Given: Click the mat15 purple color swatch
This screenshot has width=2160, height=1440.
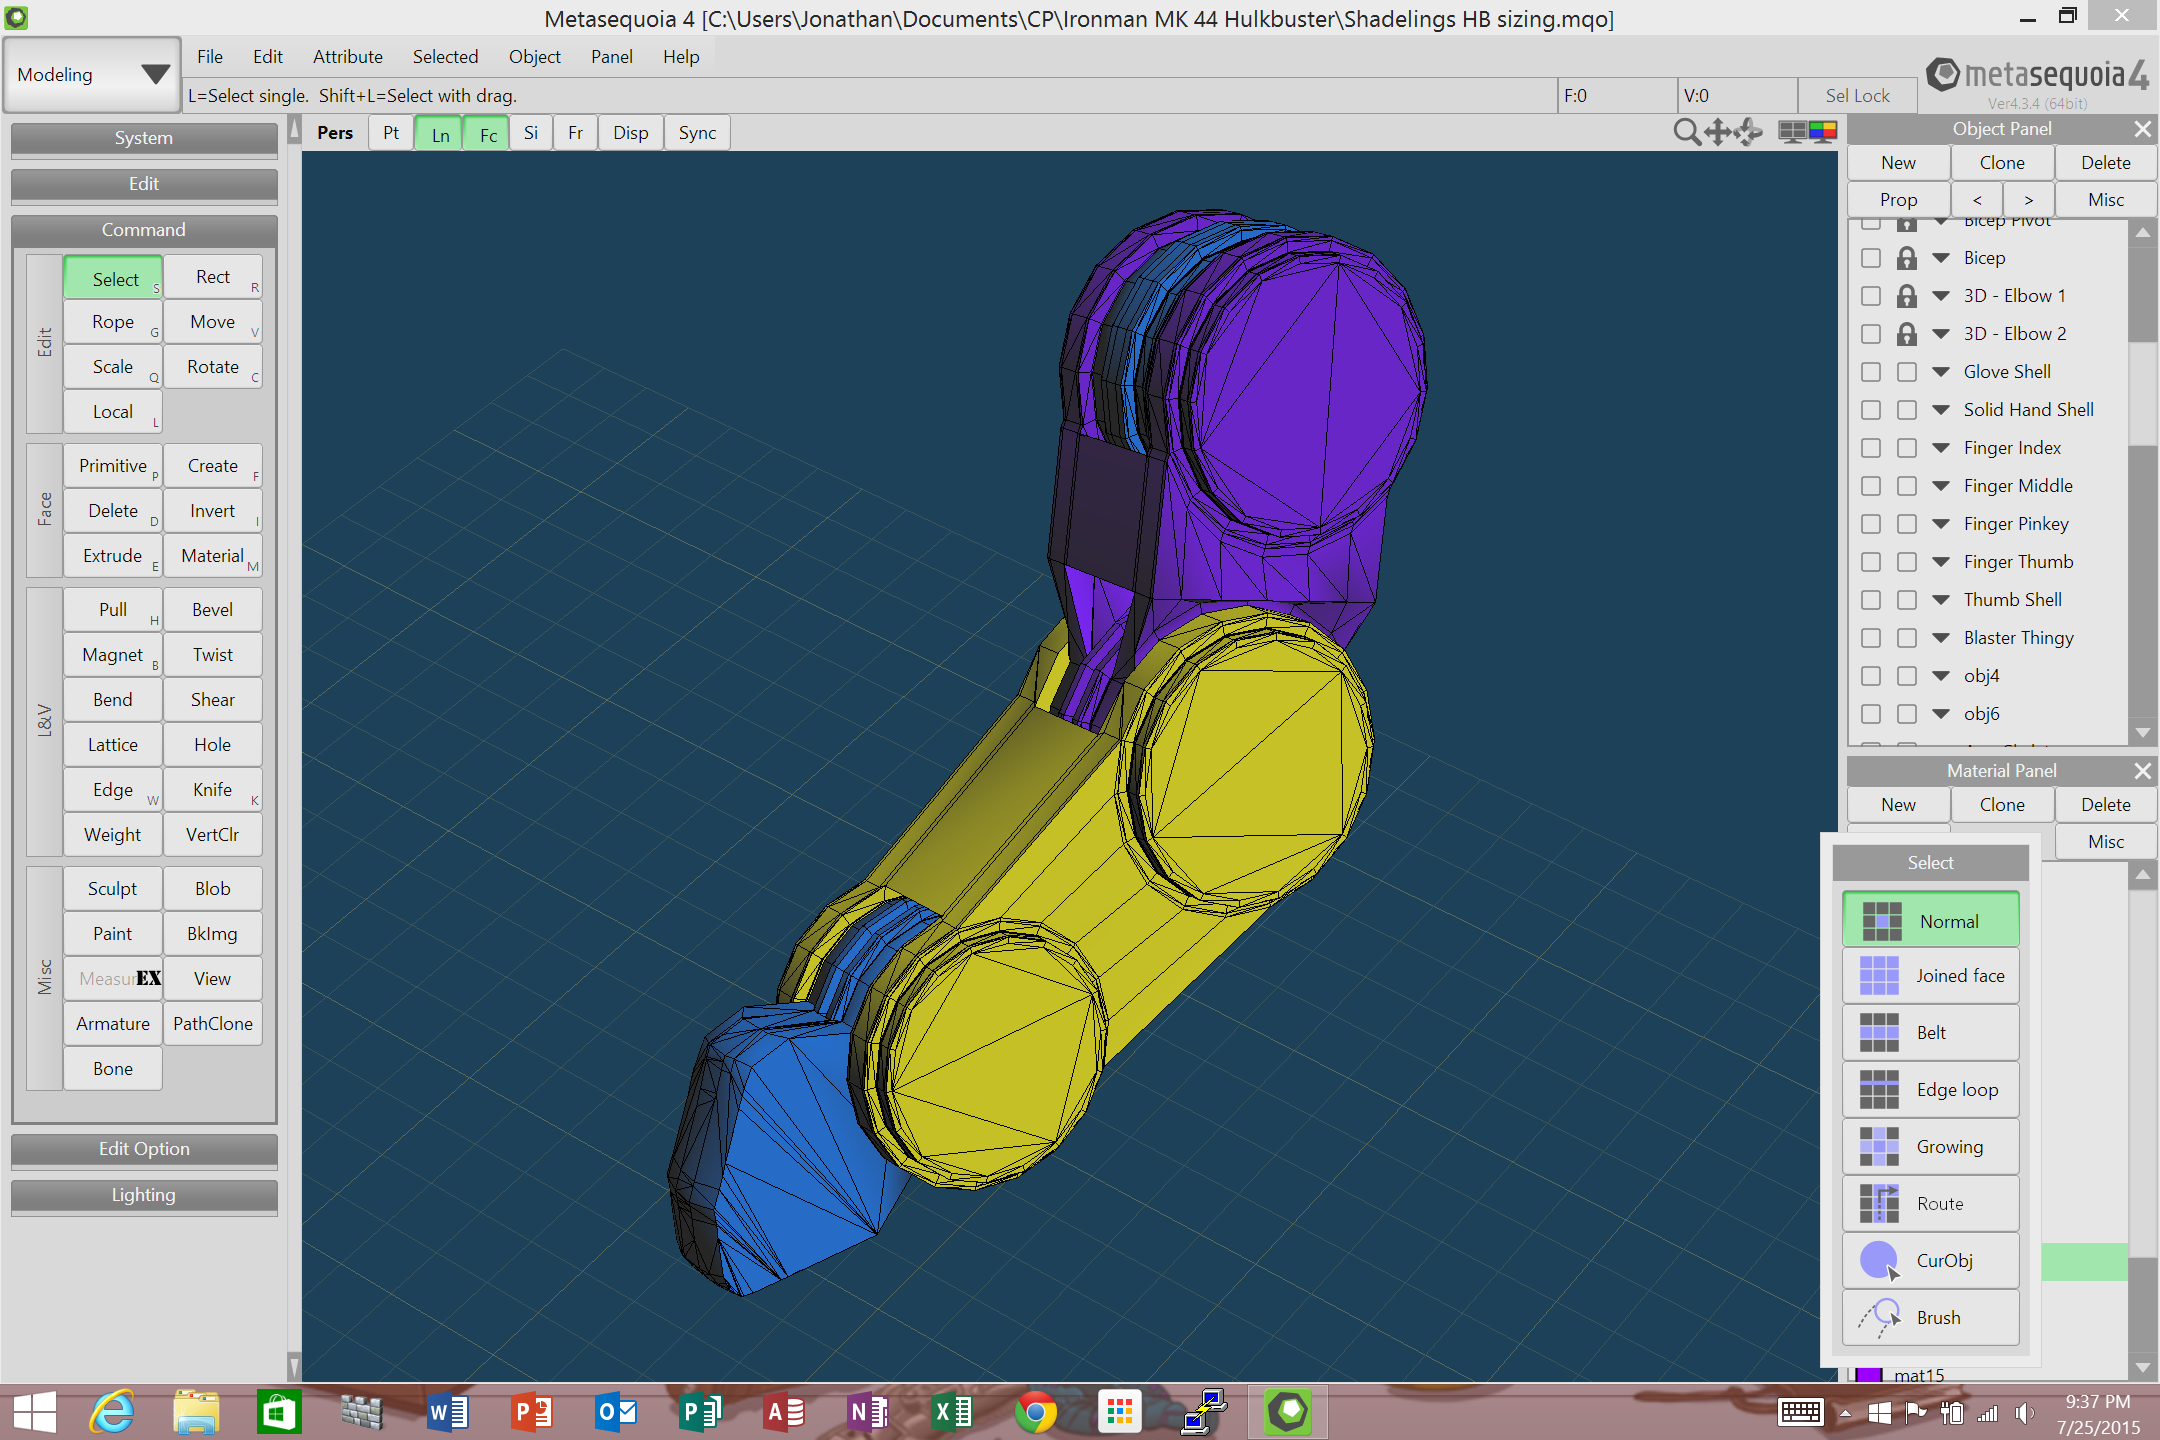Looking at the screenshot, I should pos(1869,1375).
